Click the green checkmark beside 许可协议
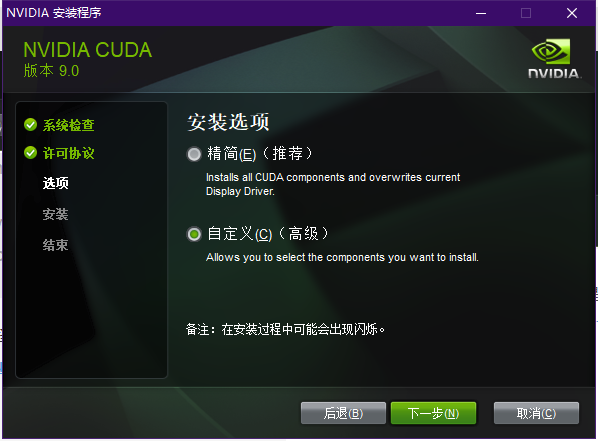Viewport: 598px width, 441px height. coord(31,153)
